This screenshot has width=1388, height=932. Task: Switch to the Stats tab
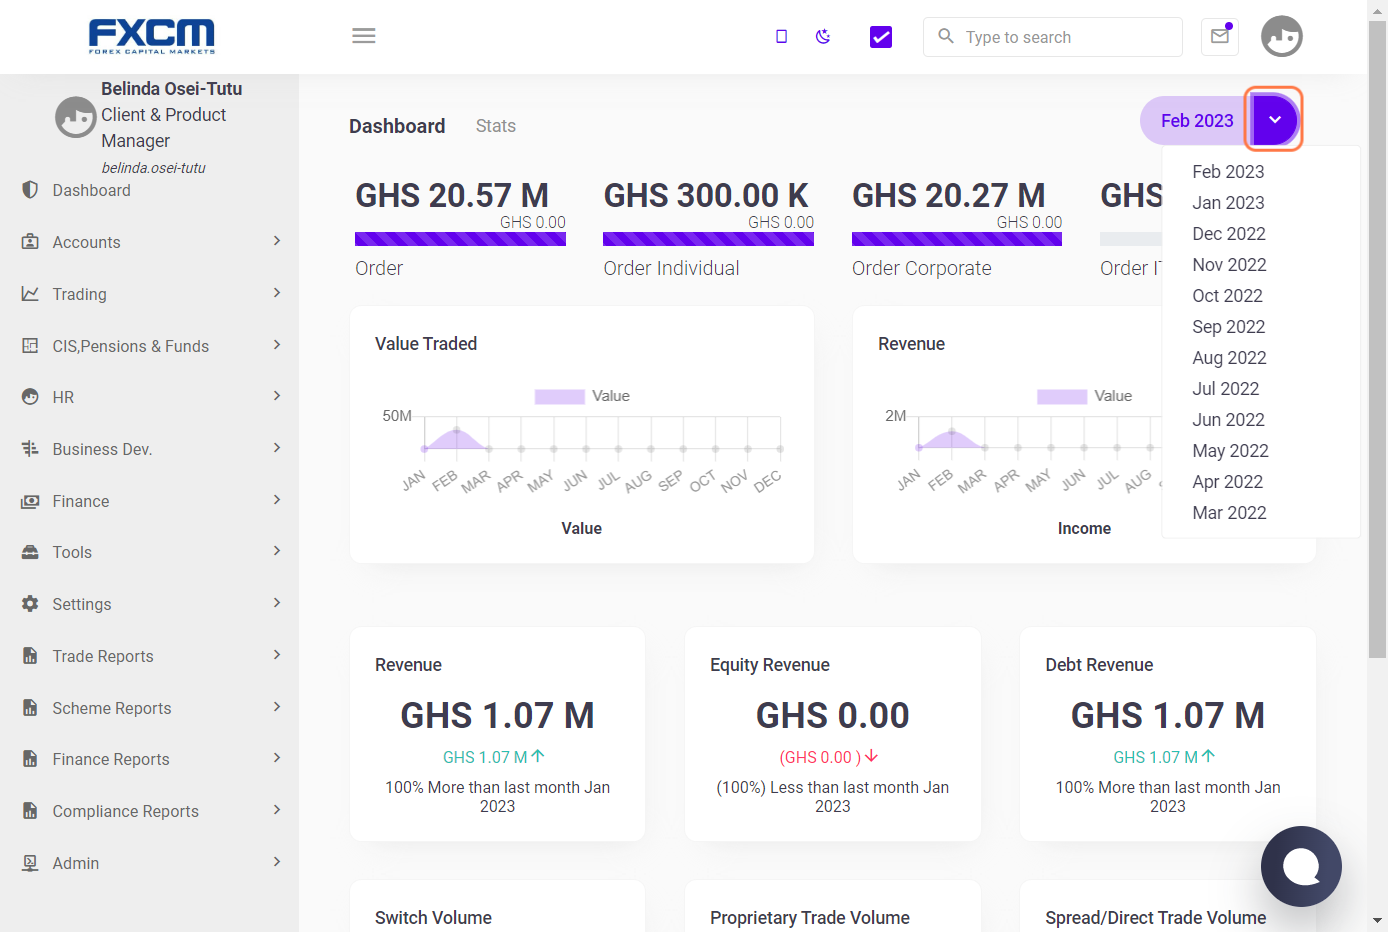click(496, 126)
